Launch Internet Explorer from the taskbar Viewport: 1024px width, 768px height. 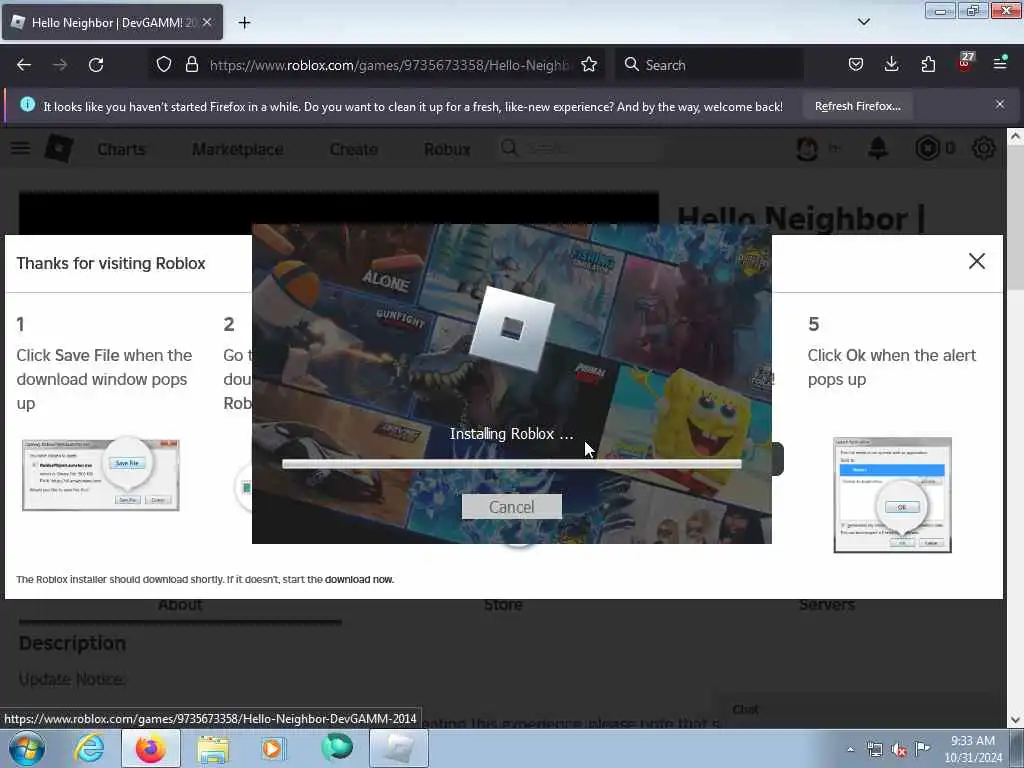[89, 748]
